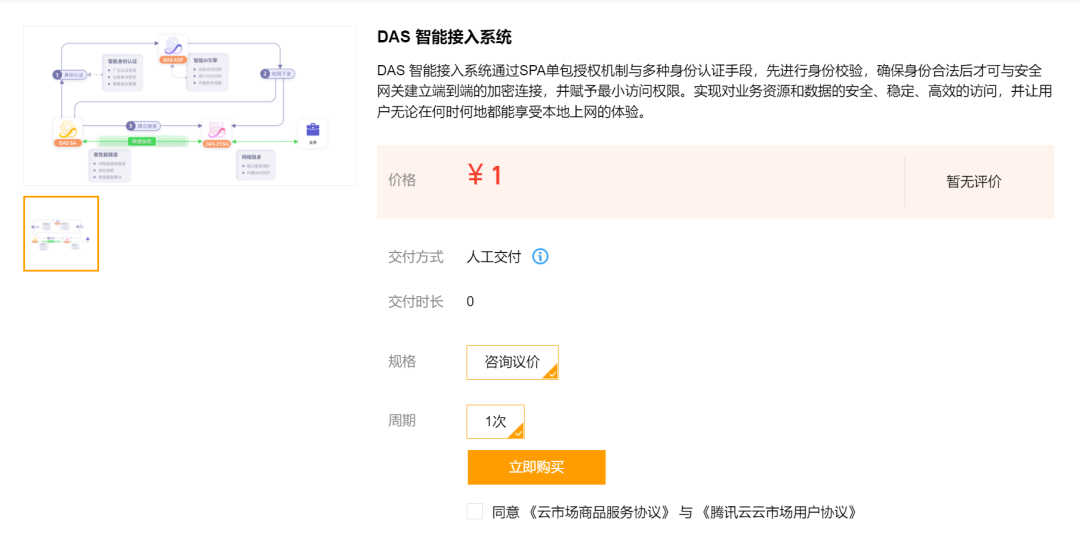Click the step 2 权限下发 badge
Image resolution: width=1080 pixels, height=536 pixels.
(x=278, y=73)
